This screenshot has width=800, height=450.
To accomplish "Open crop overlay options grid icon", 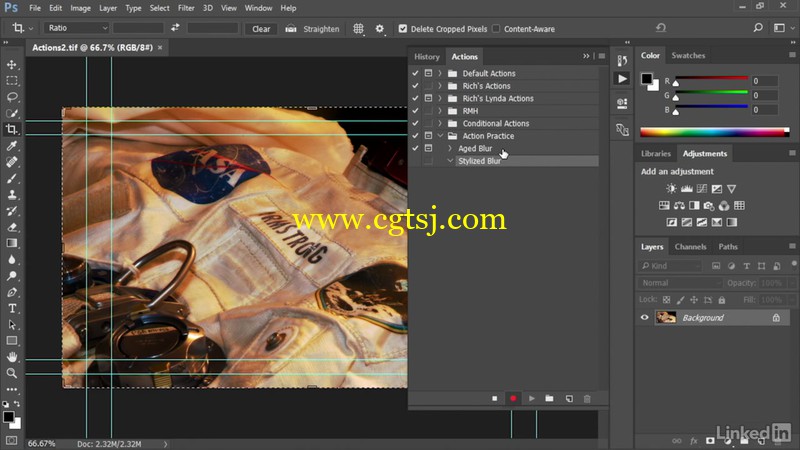I will [358, 29].
